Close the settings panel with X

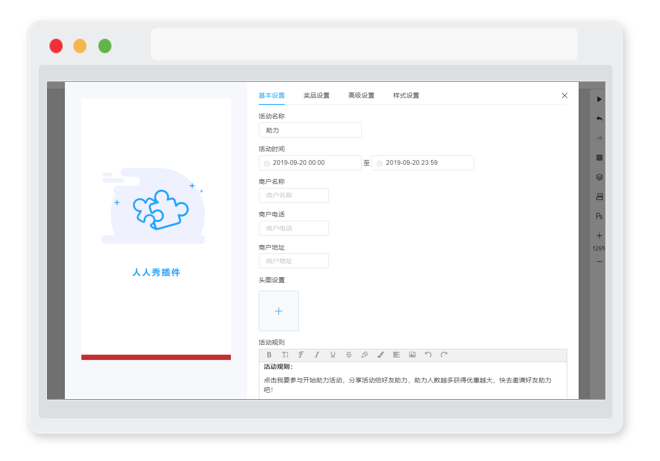point(564,96)
